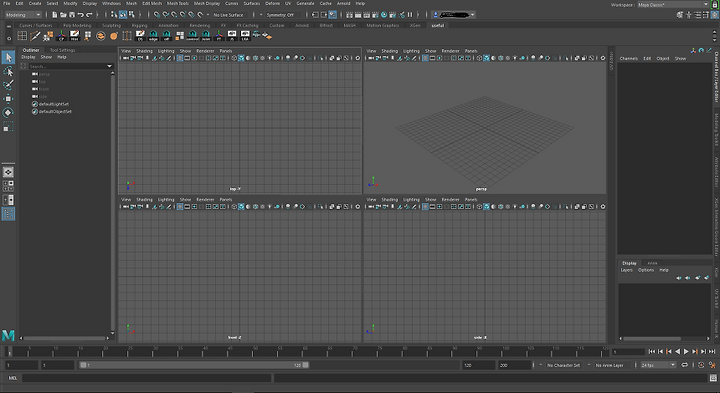Activate the Paint Selection tool
The height and width of the screenshot is (393, 720).
coord(8,85)
